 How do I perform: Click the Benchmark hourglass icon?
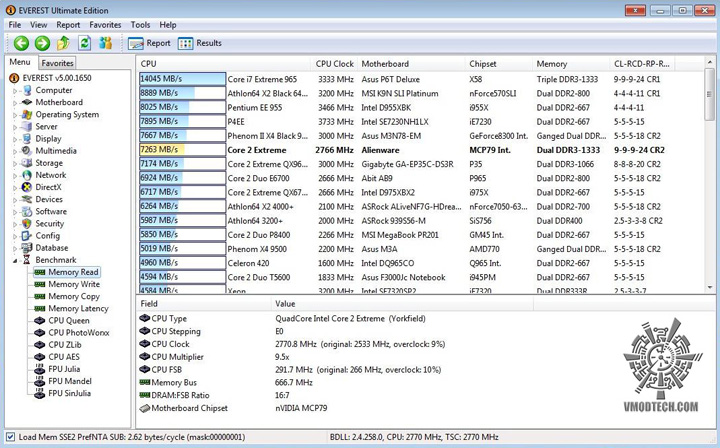click(27, 260)
